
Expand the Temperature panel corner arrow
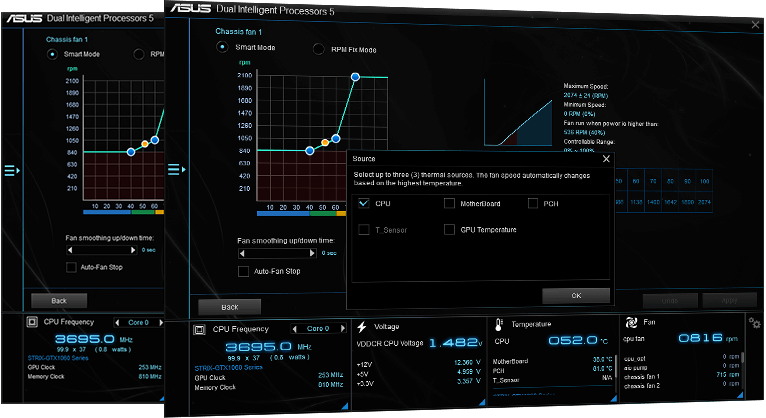tap(613, 398)
